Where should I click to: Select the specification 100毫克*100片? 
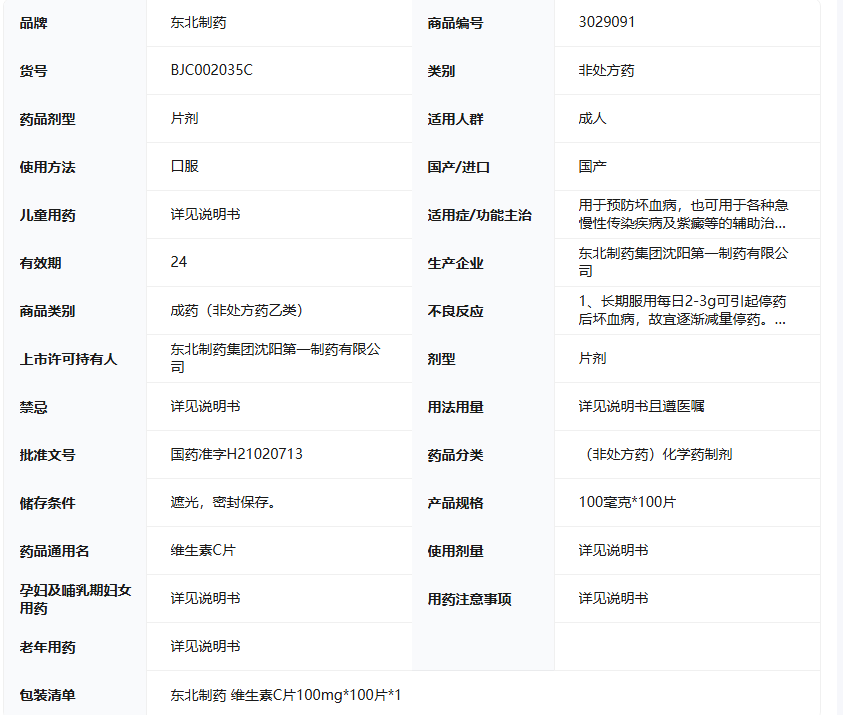click(x=627, y=502)
